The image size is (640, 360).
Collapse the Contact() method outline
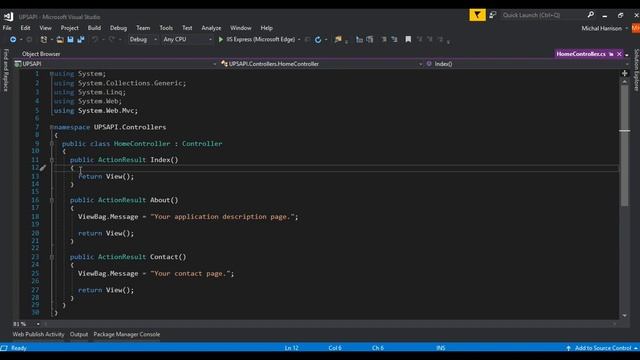tap(52, 257)
